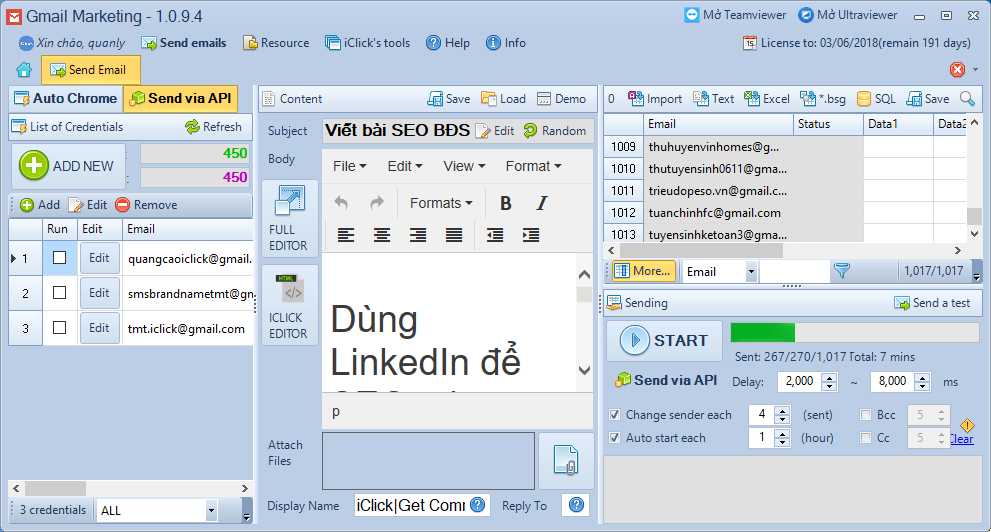Open Demo content
This screenshot has height=532, width=991.
pyautogui.click(x=561, y=99)
